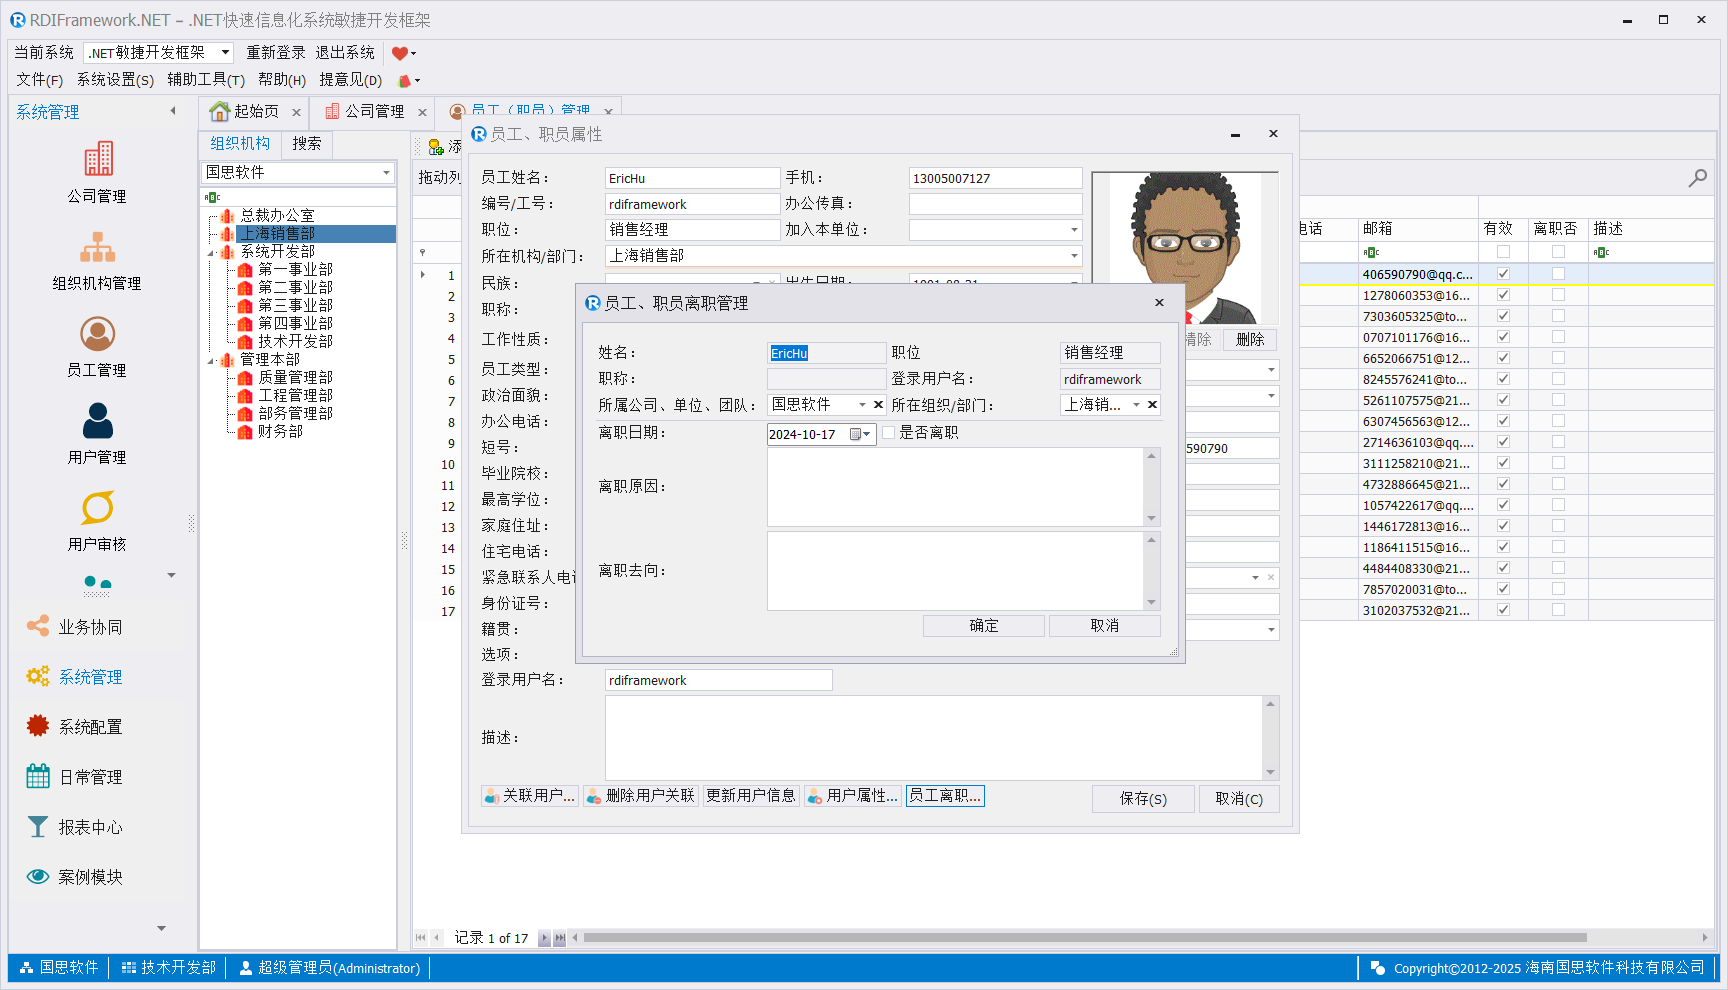The image size is (1728, 990).
Task: Switch to the 公司管理 tab
Action: pos(374,111)
